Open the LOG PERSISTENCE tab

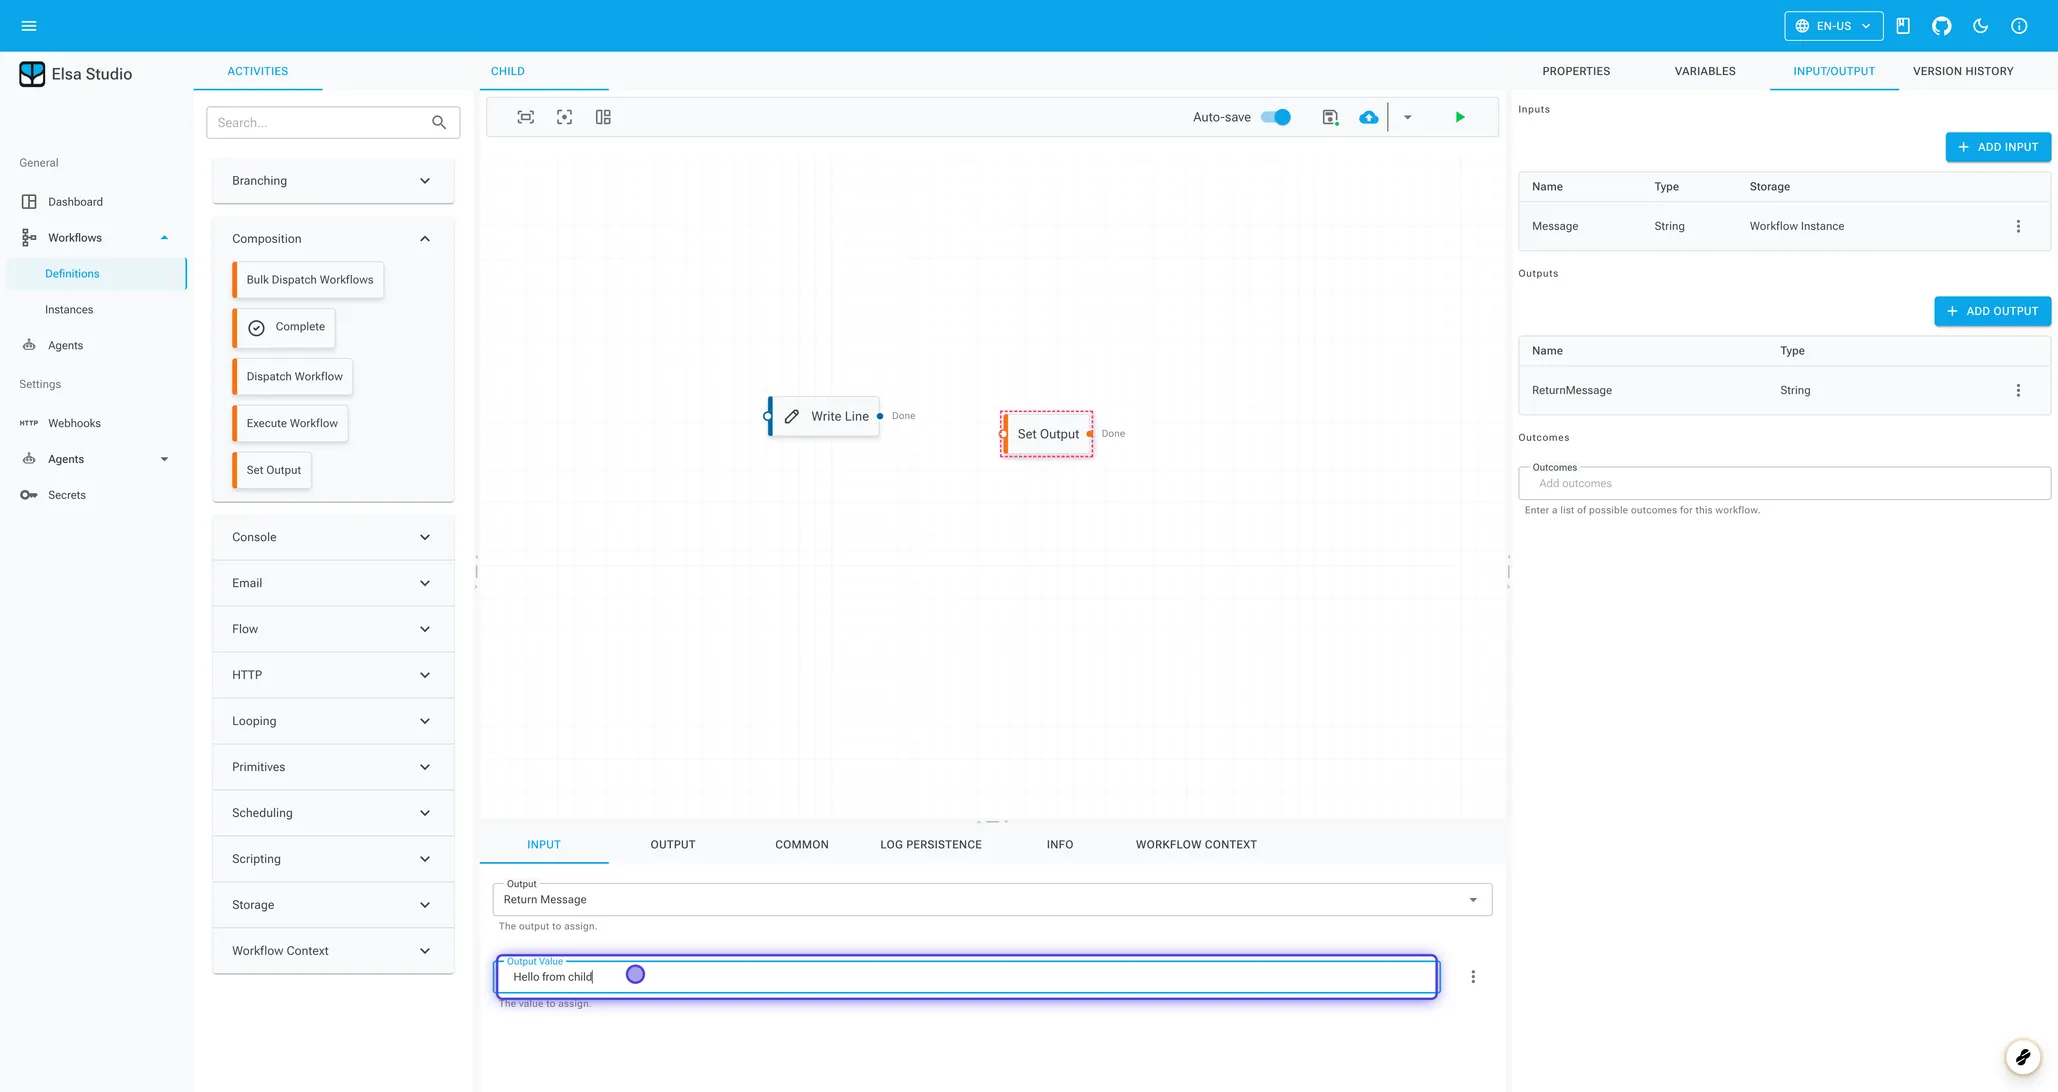[930, 844]
